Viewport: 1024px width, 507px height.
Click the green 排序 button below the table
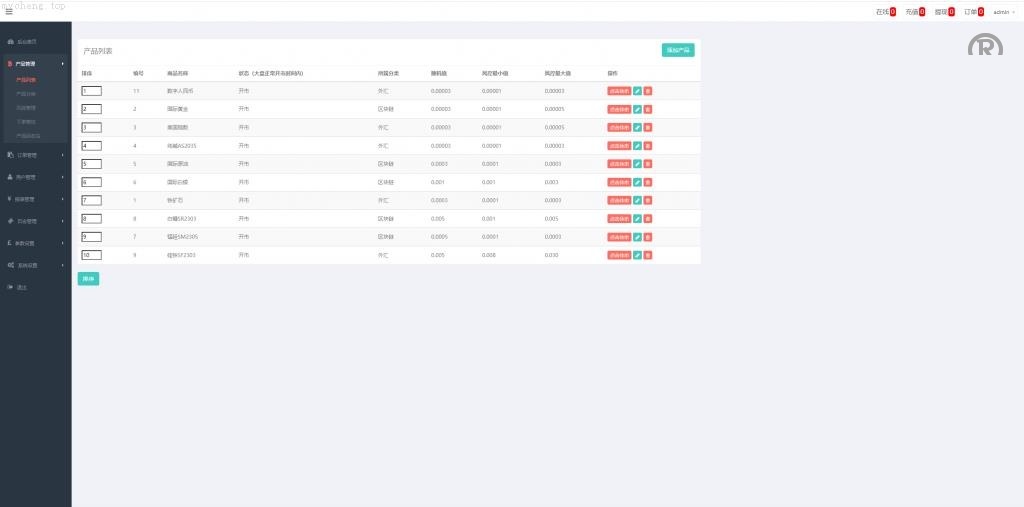click(88, 279)
